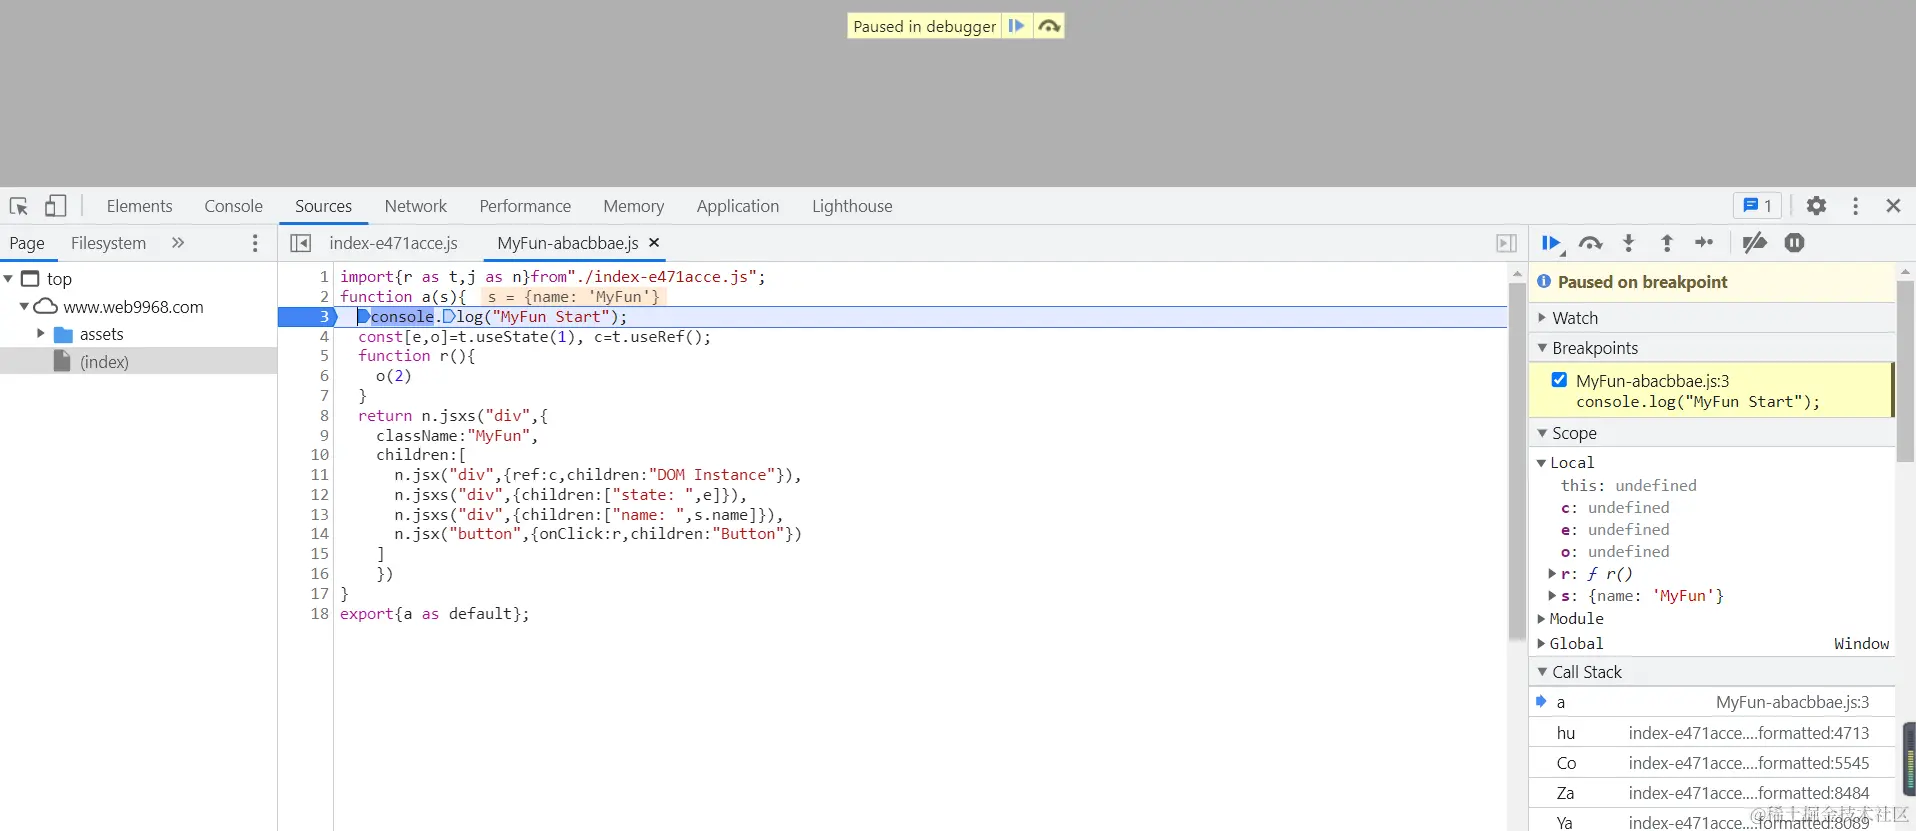Set breakpoint on line number 6
Image resolution: width=1916 pixels, height=831 pixels.
pos(323,376)
